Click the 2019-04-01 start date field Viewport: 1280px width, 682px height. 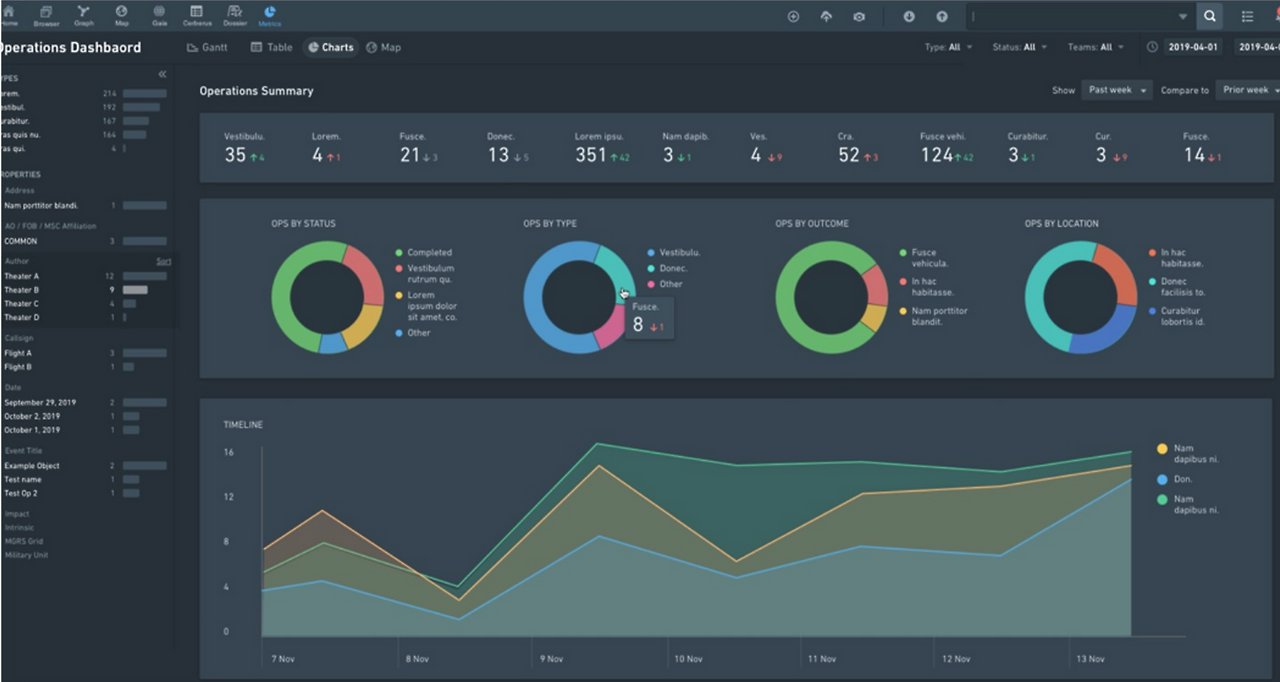(1193, 47)
